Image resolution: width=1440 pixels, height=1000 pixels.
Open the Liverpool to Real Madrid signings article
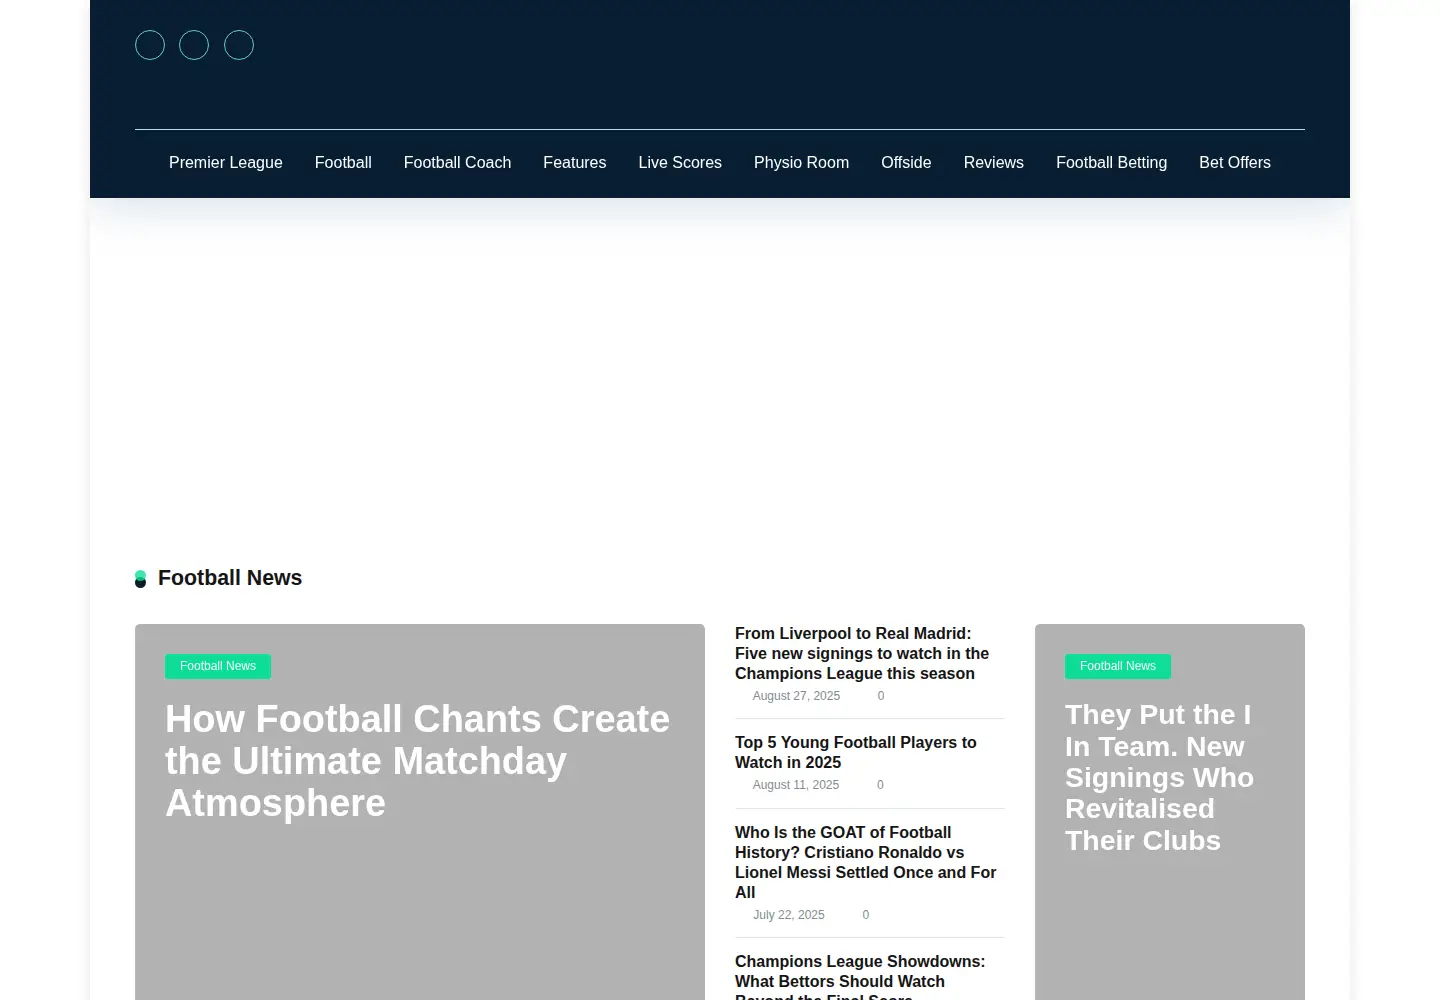tap(862, 654)
